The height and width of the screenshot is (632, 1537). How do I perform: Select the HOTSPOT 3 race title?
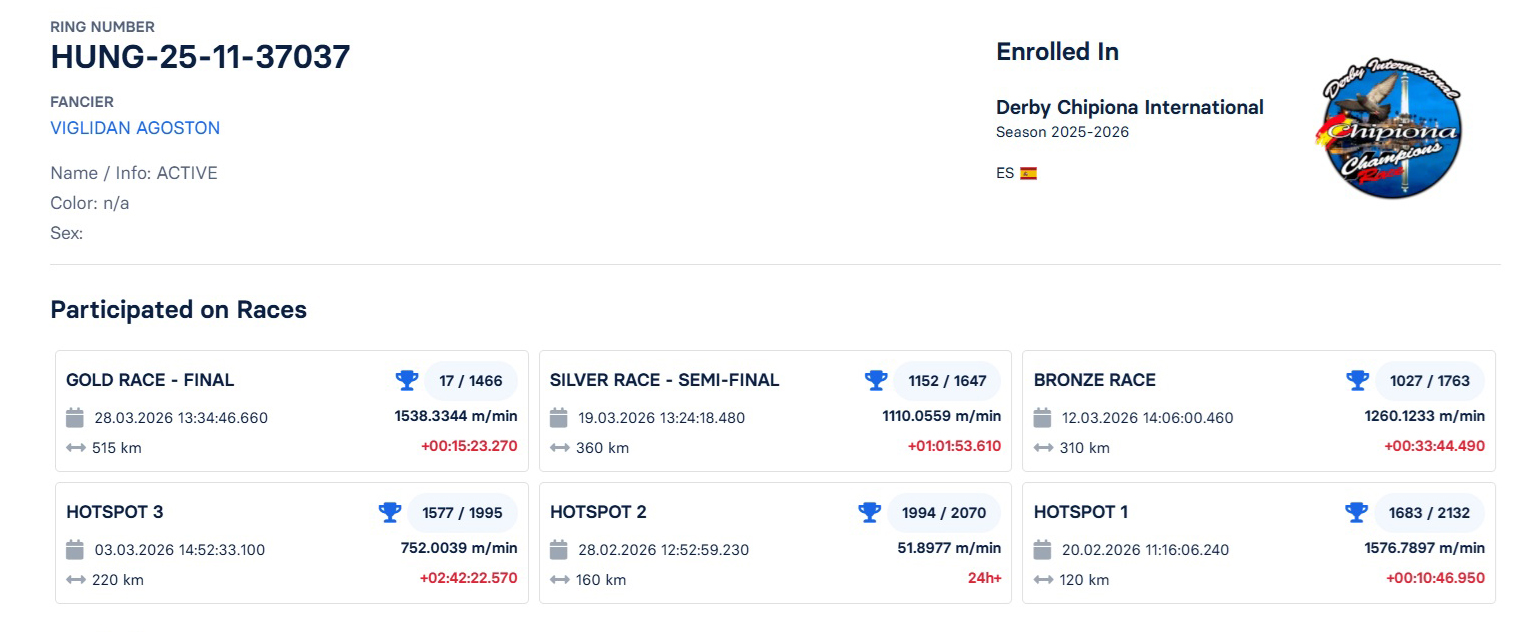(x=114, y=512)
